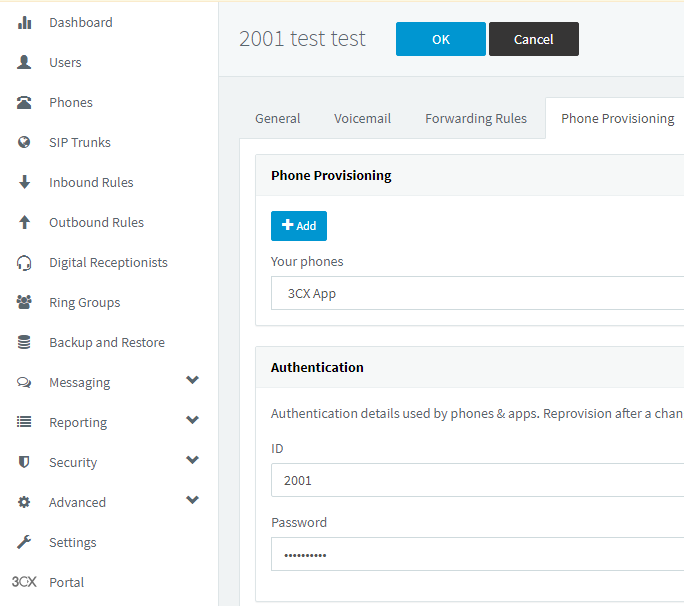This screenshot has height=606, width=684.
Task: Select 3CX App in Your phones list
Action: pyautogui.click(x=477, y=293)
